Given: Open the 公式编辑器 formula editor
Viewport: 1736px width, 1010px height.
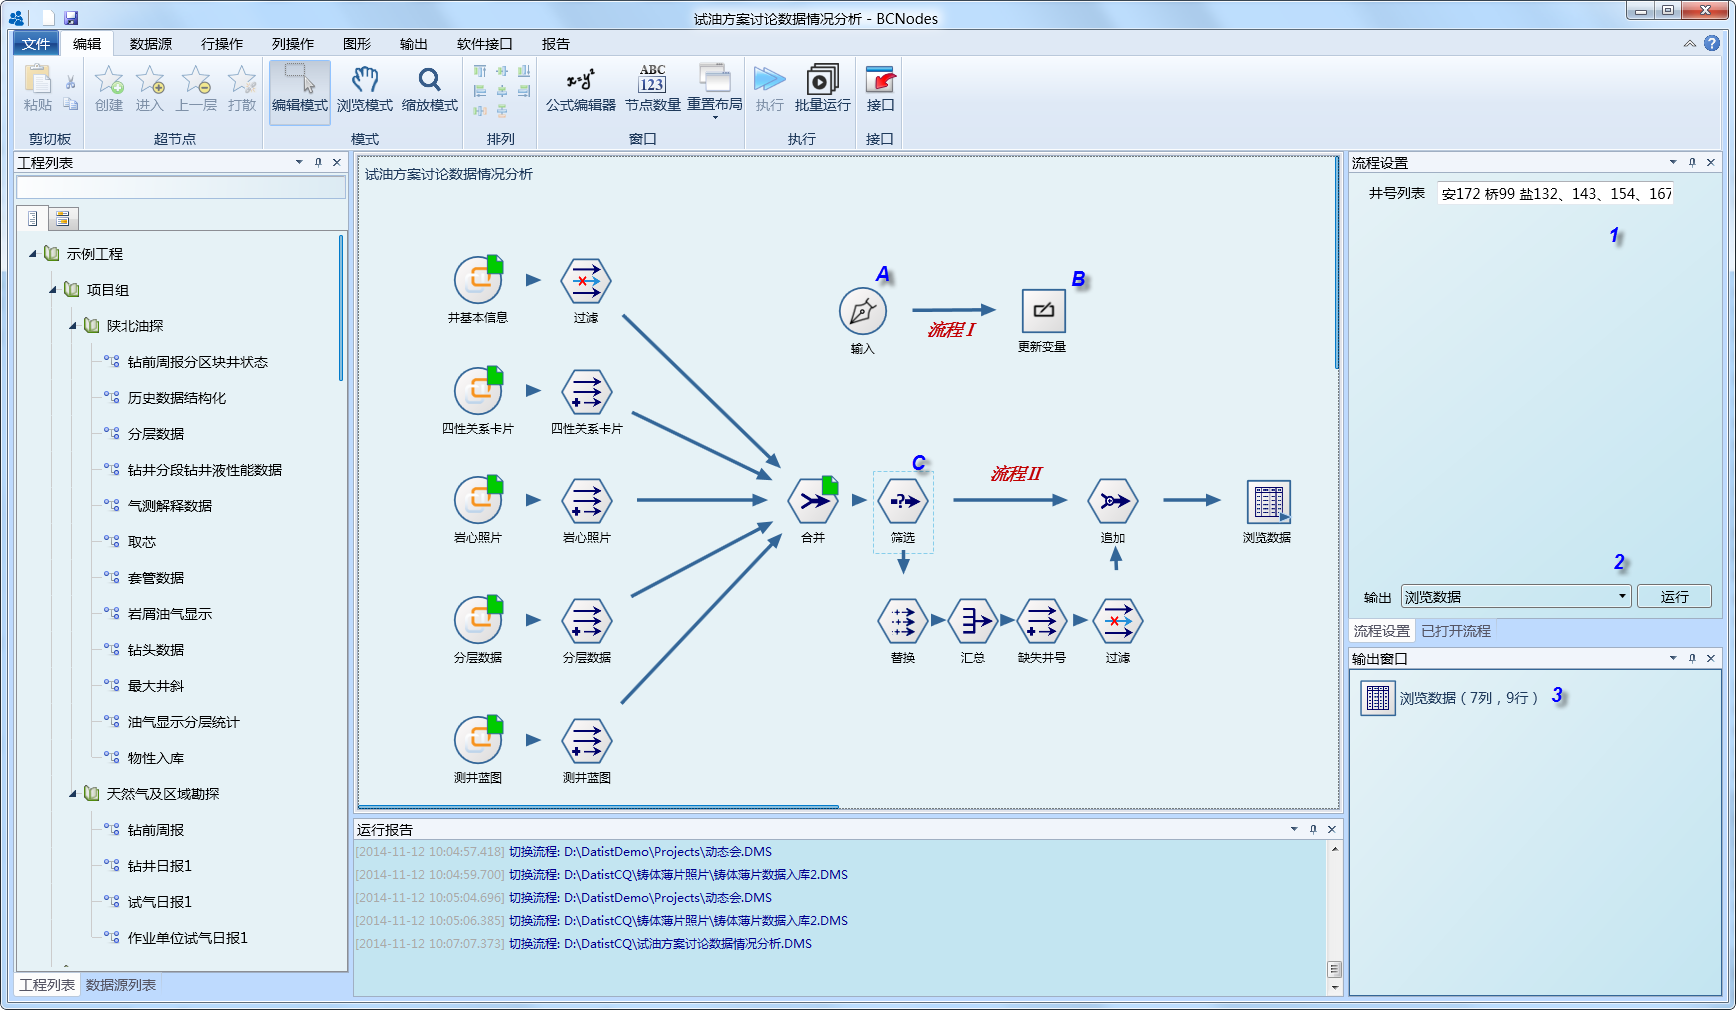Looking at the screenshot, I should point(581,88).
